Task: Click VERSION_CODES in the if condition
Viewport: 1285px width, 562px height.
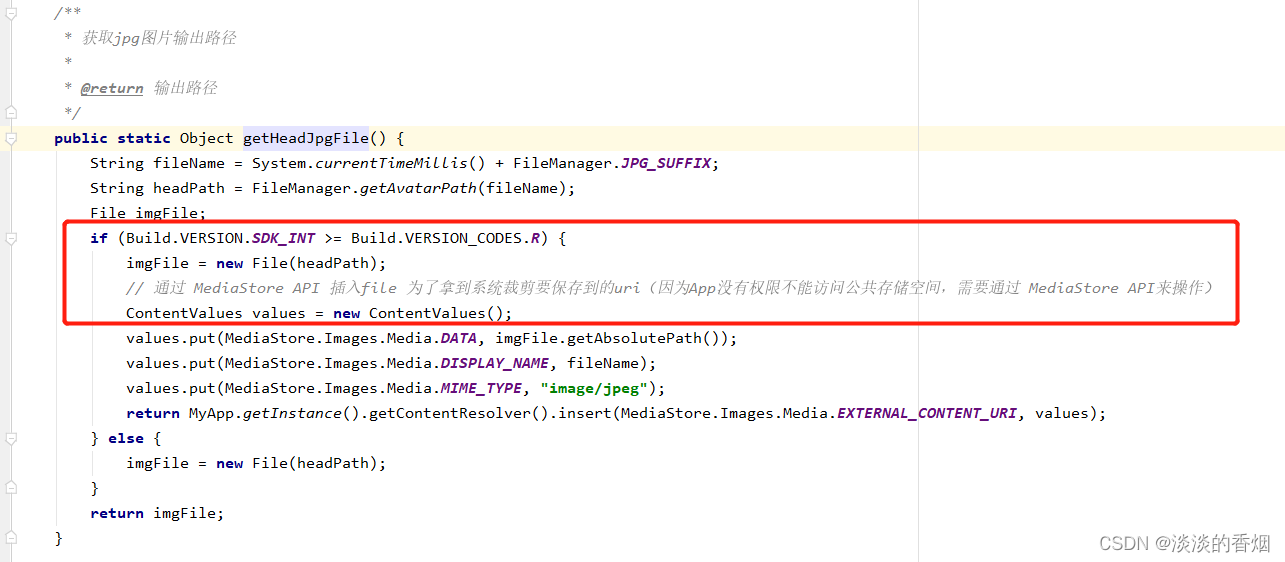Action: pos(467,238)
